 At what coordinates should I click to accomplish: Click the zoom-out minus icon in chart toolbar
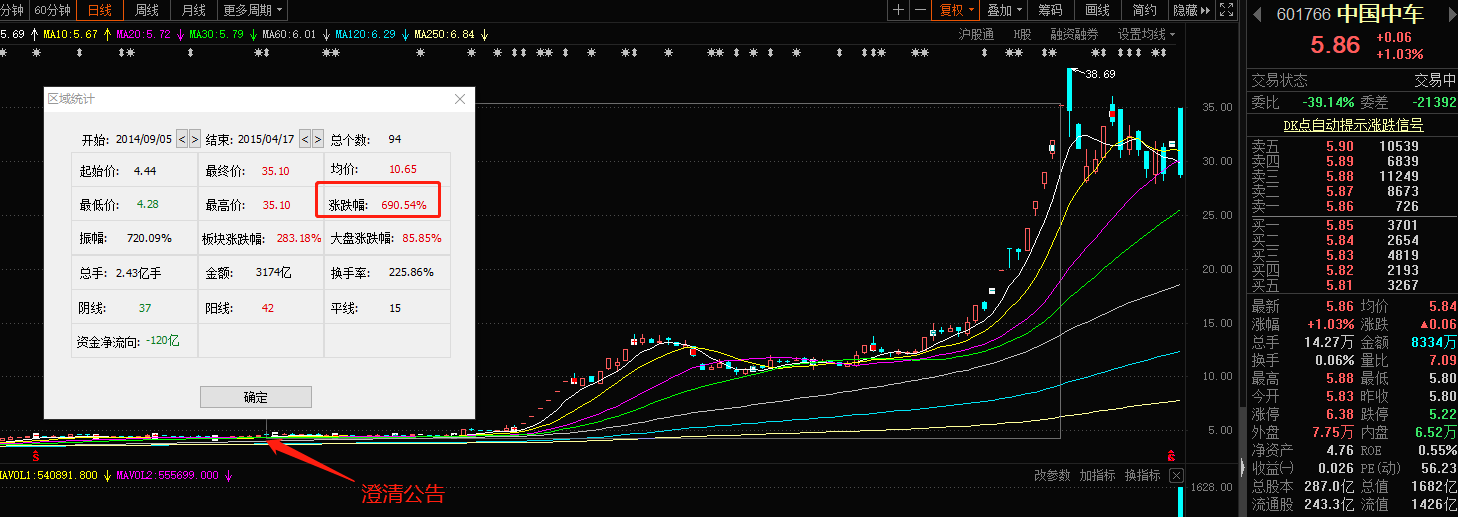click(920, 10)
